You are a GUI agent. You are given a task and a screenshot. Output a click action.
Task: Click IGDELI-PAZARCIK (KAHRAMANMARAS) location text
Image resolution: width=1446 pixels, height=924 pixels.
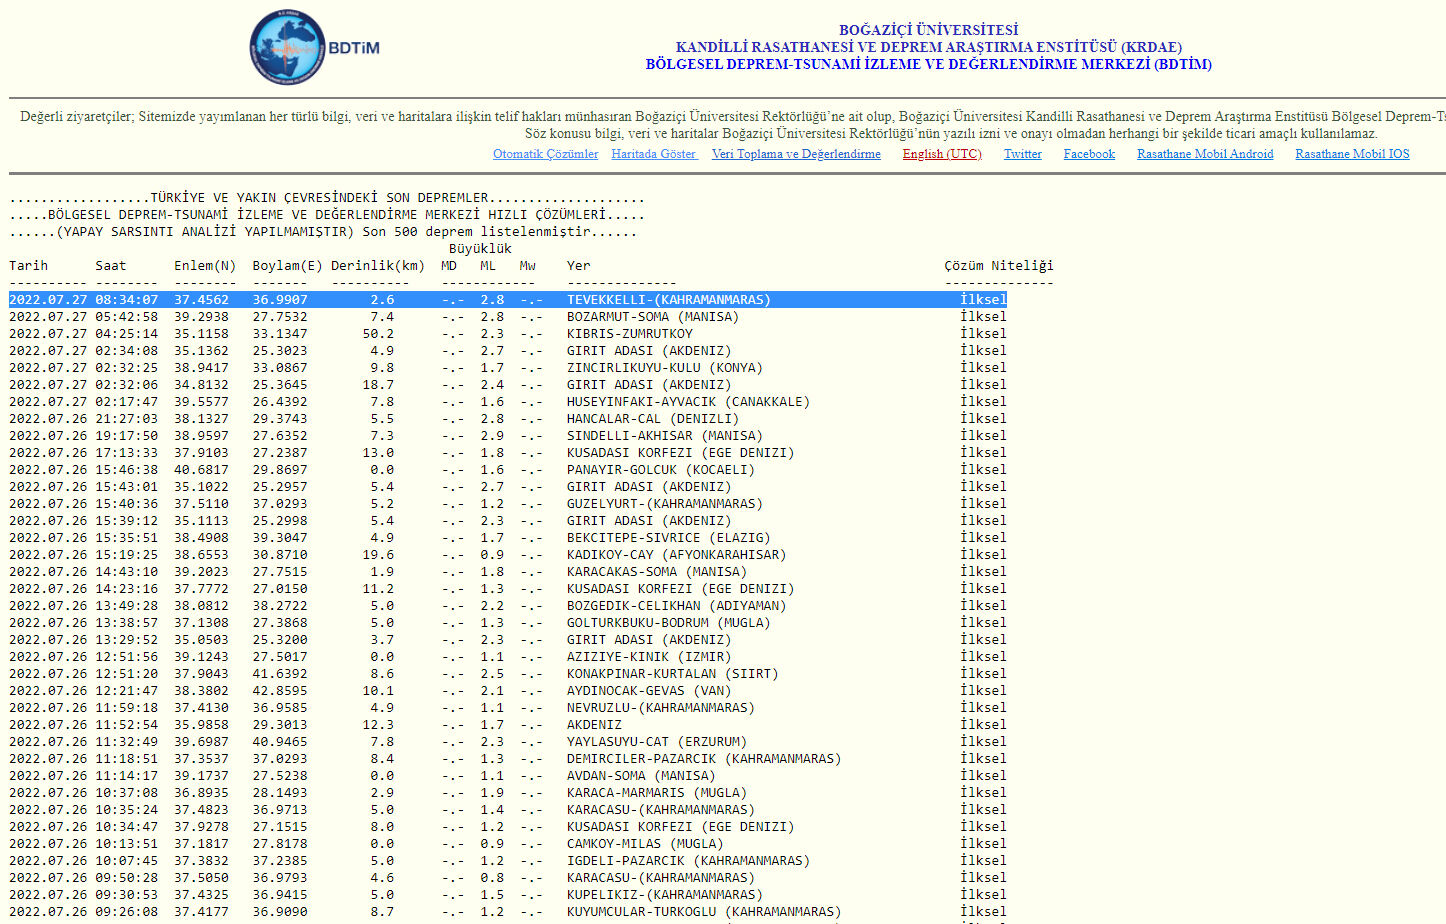pos(689,861)
